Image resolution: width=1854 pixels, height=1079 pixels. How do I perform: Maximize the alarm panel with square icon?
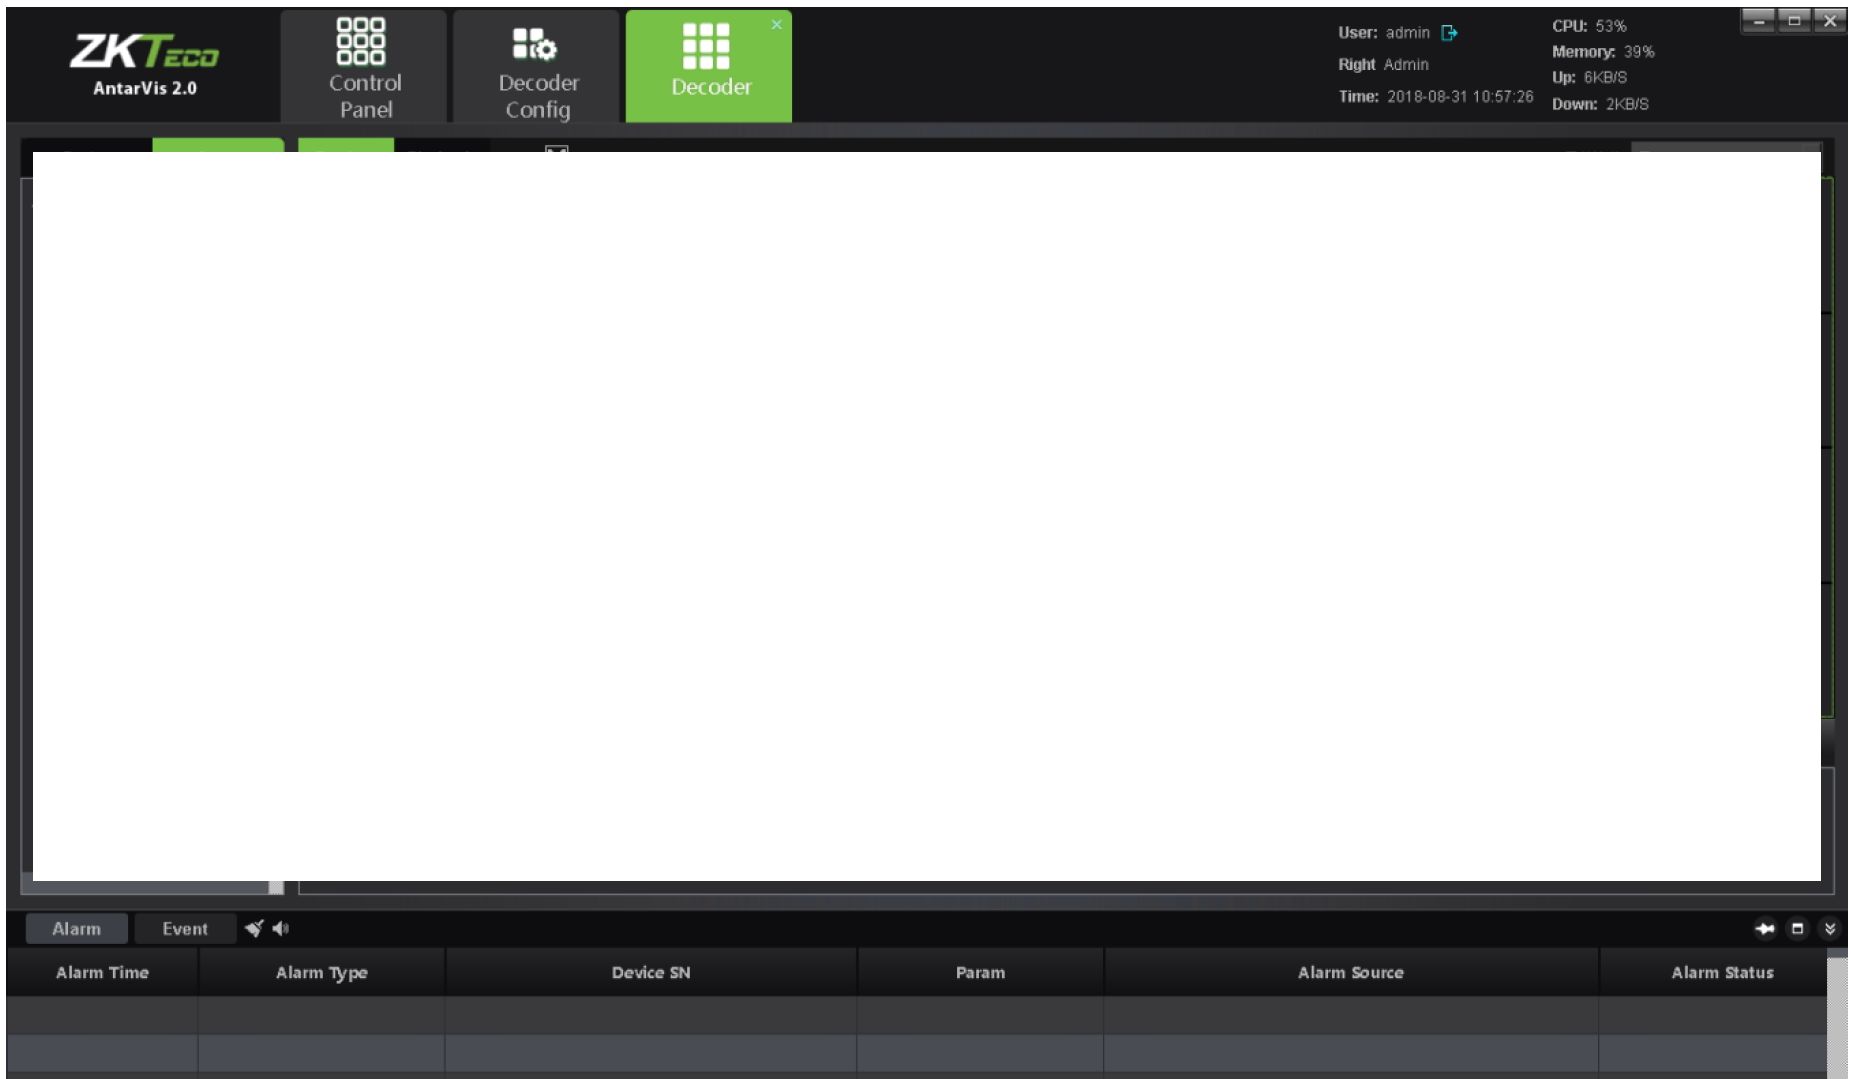(x=1797, y=929)
